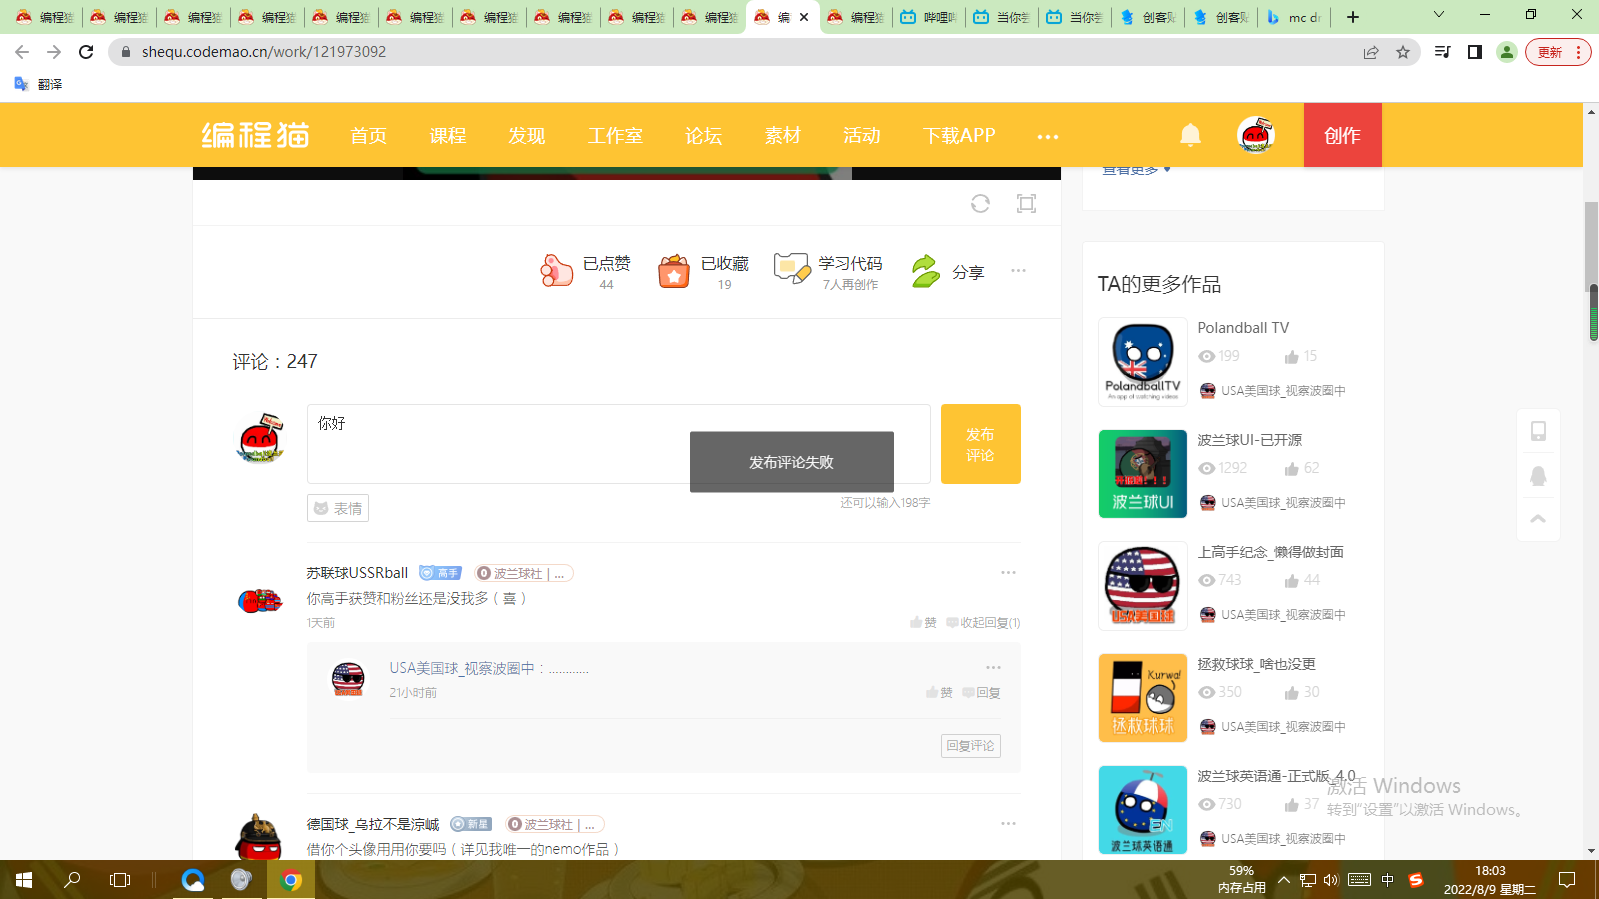This screenshot has height=899, width=1599.
Task: Open the user avatar in the navbar
Action: tap(1256, 135)
